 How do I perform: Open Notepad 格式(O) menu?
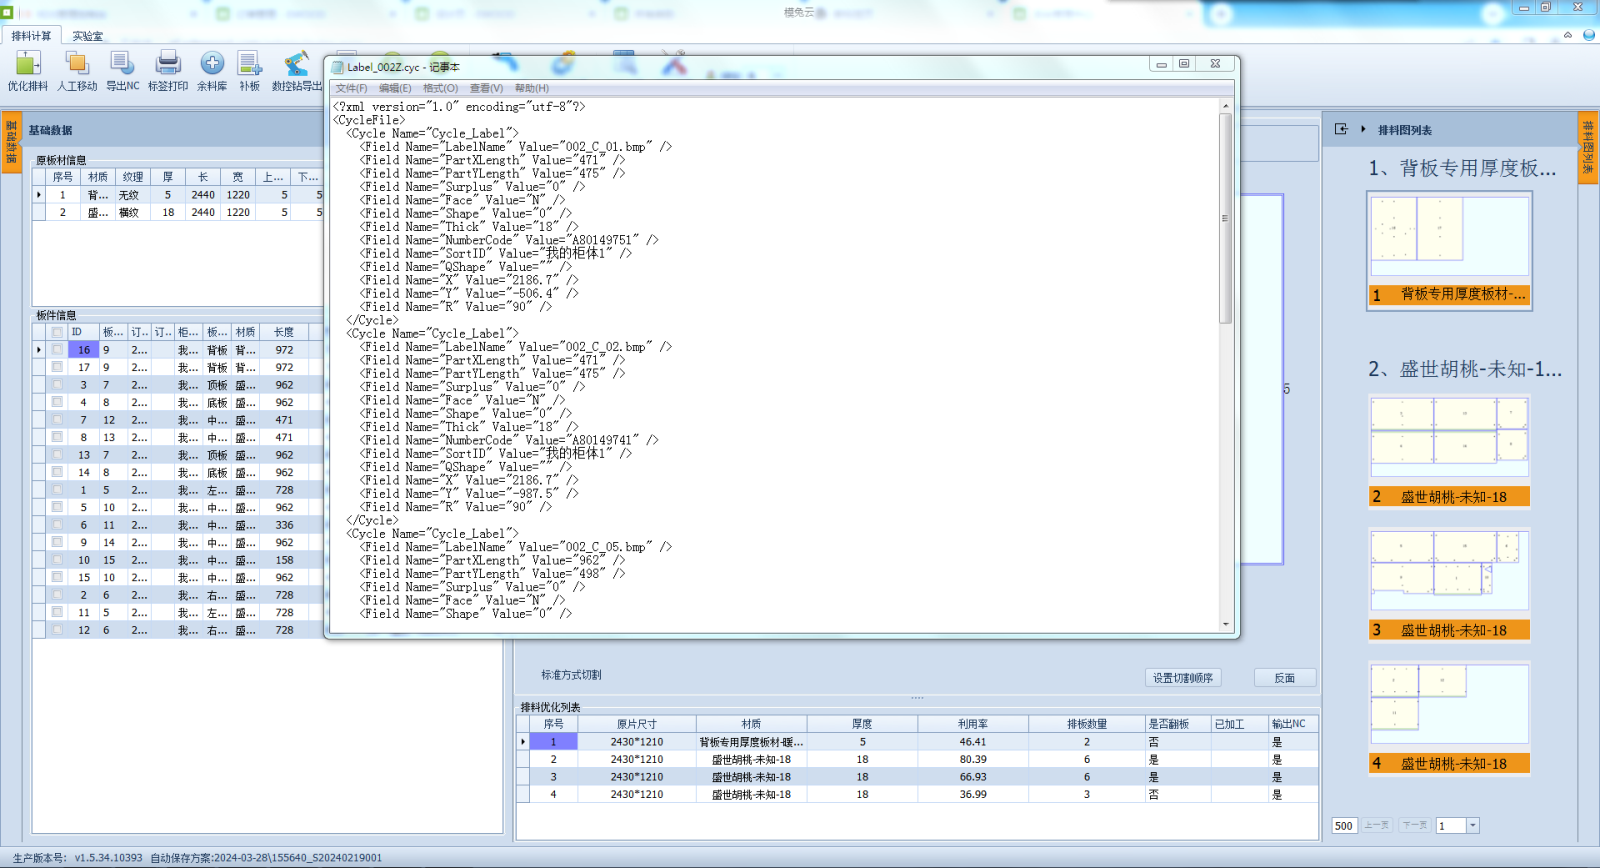click(x=440, y=88)
